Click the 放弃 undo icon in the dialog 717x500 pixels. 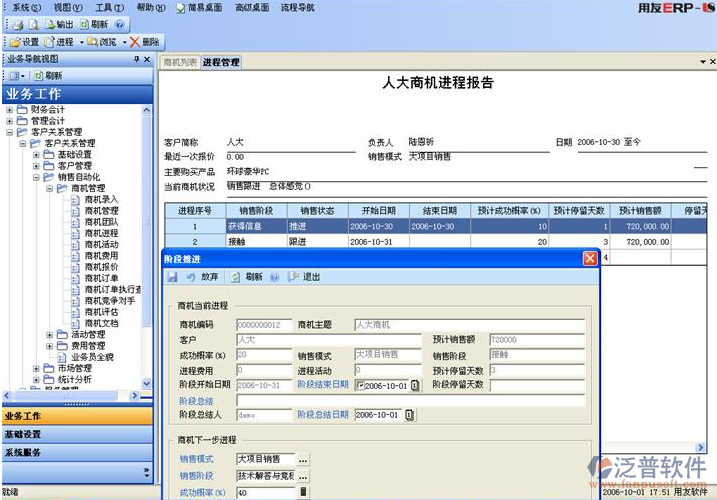coord(191,277)
